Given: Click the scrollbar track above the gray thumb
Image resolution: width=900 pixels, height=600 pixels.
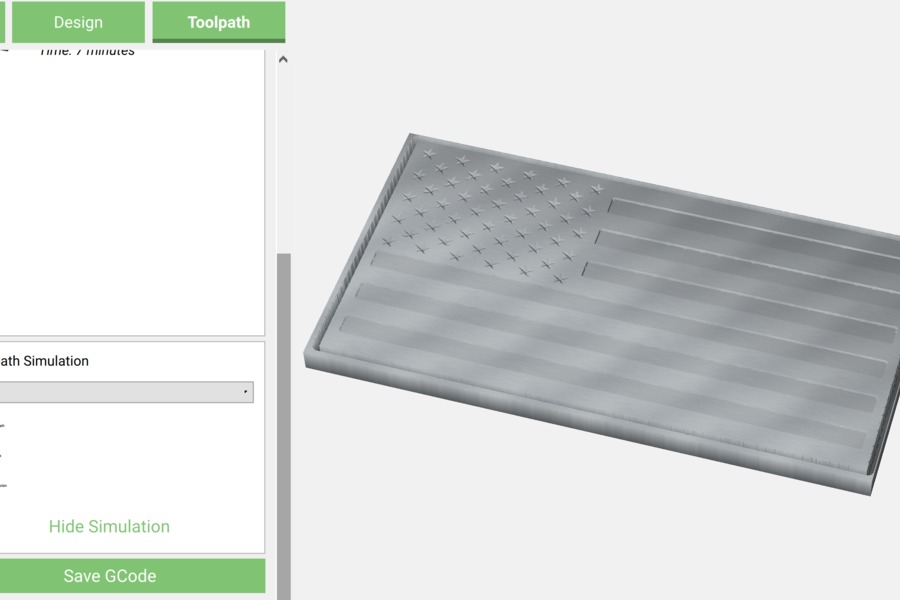Looking at the screenshot, I should (x=284, y=159).
